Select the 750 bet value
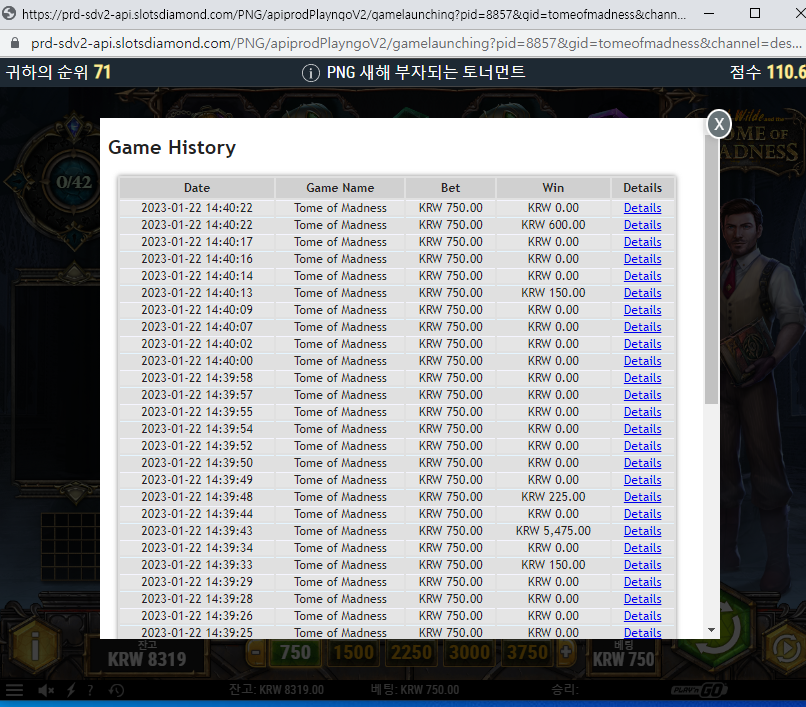Screen dimensions: 806x707 (295, 652)
